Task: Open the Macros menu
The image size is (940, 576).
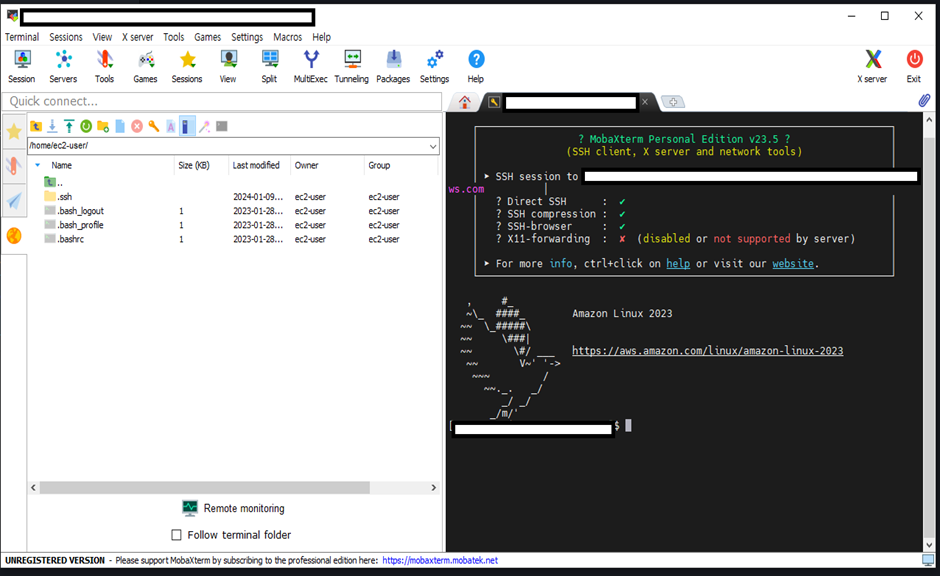Action: coord(288,37)
